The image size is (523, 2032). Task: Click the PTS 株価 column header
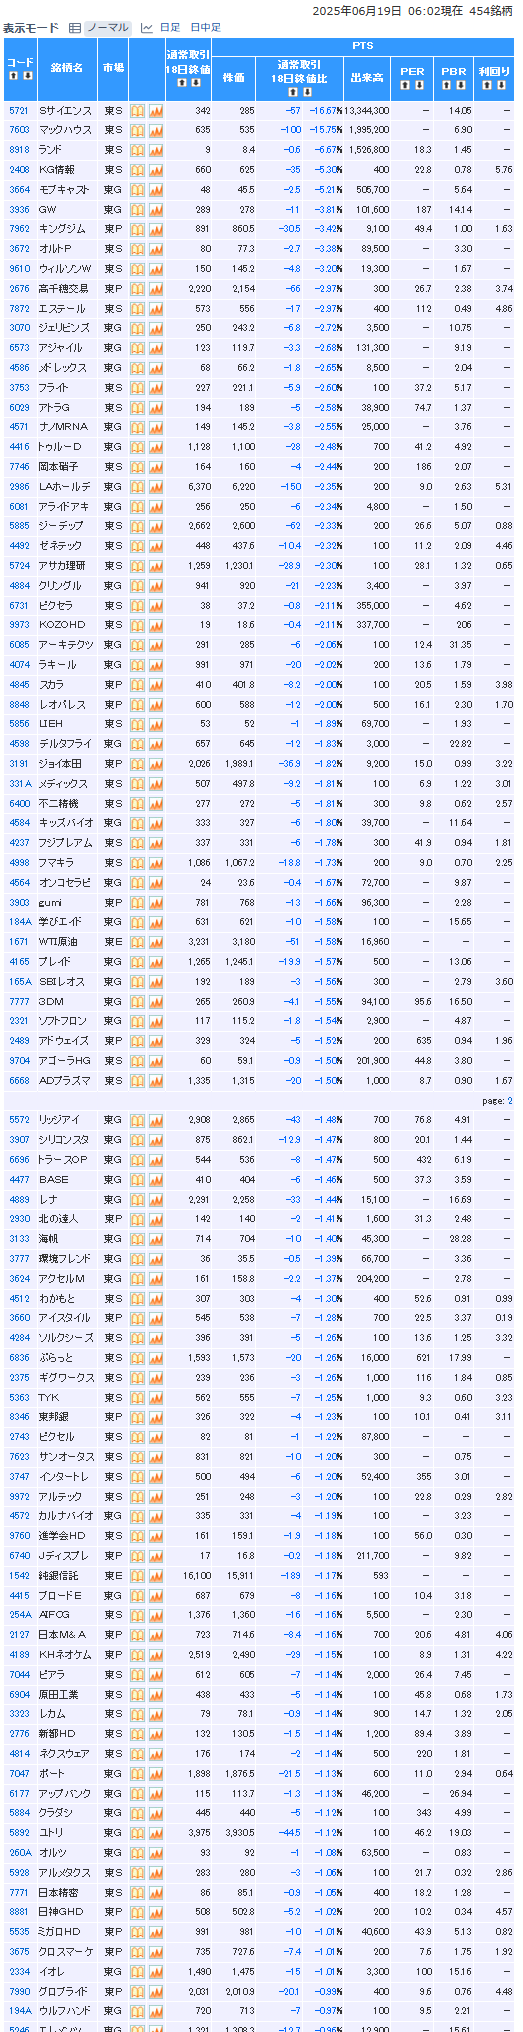pyautogui.click(x=233, y=77)
